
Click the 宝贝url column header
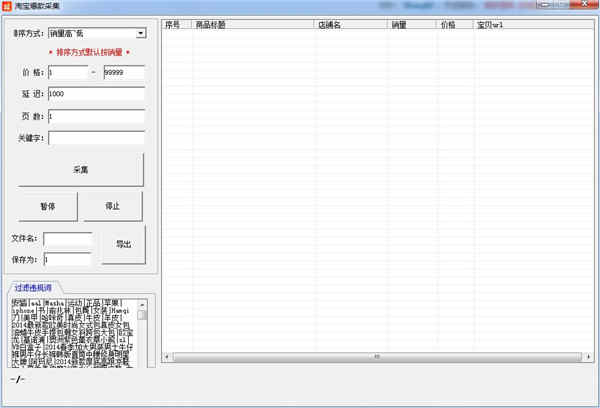[533, 25]
